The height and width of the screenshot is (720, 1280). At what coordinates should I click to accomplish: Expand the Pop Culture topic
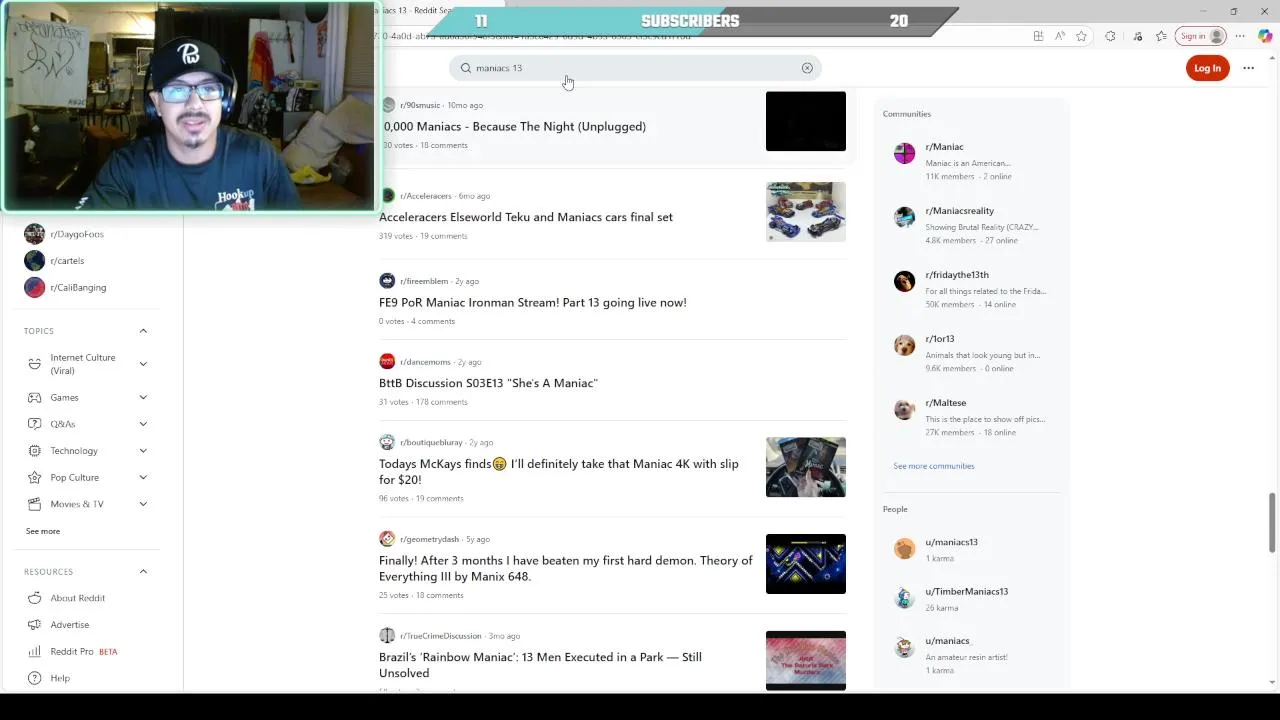tap(143, 478)
